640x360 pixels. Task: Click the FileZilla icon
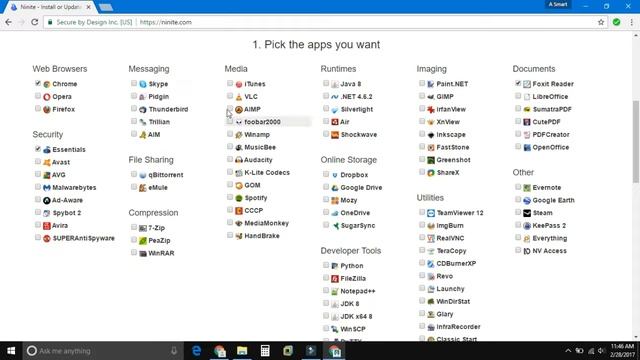point(335,279)
